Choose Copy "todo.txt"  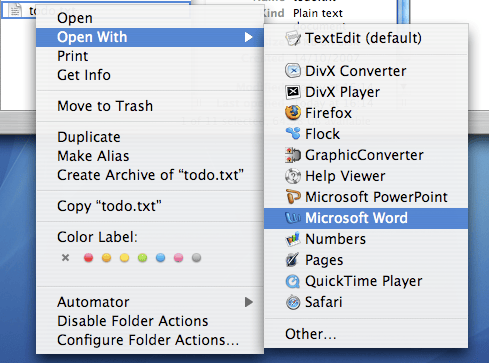pyautogui.click(x=150, y=206)
